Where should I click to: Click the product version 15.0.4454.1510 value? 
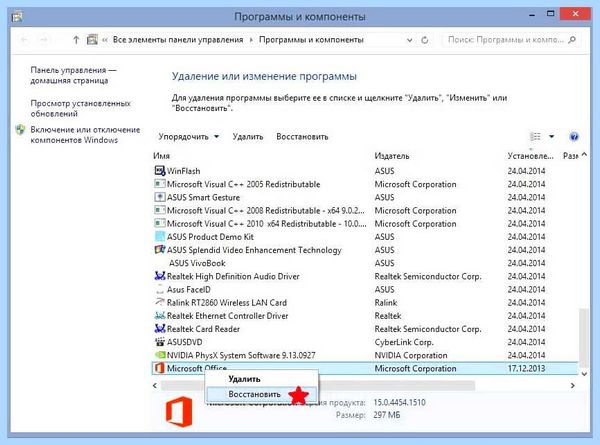coord(399,402)
